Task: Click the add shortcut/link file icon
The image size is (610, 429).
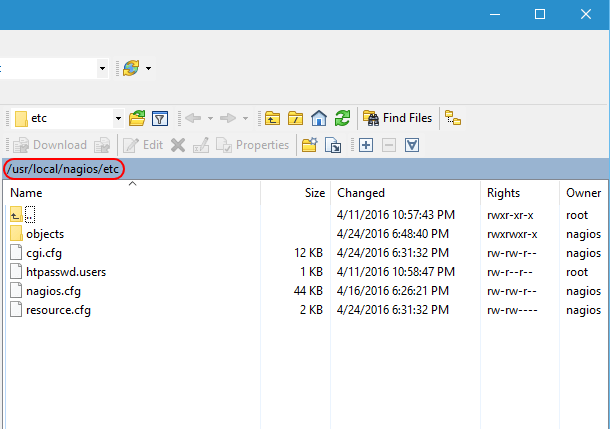Action: tap(333, 145)
